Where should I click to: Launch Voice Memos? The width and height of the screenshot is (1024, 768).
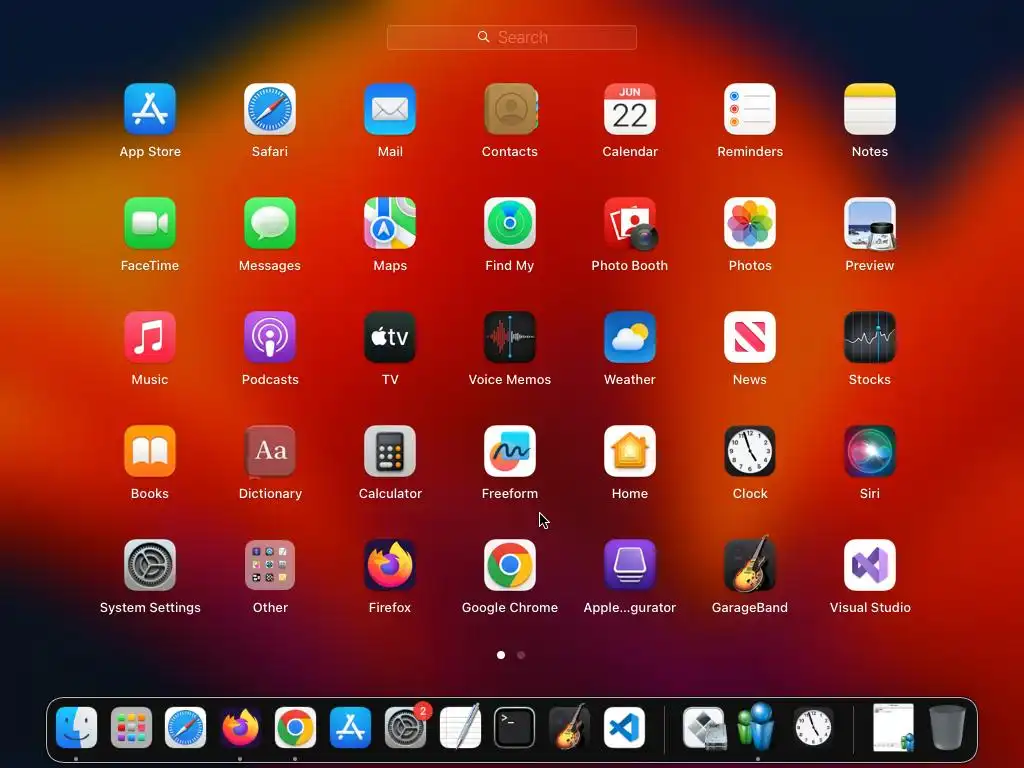(510, 337)
